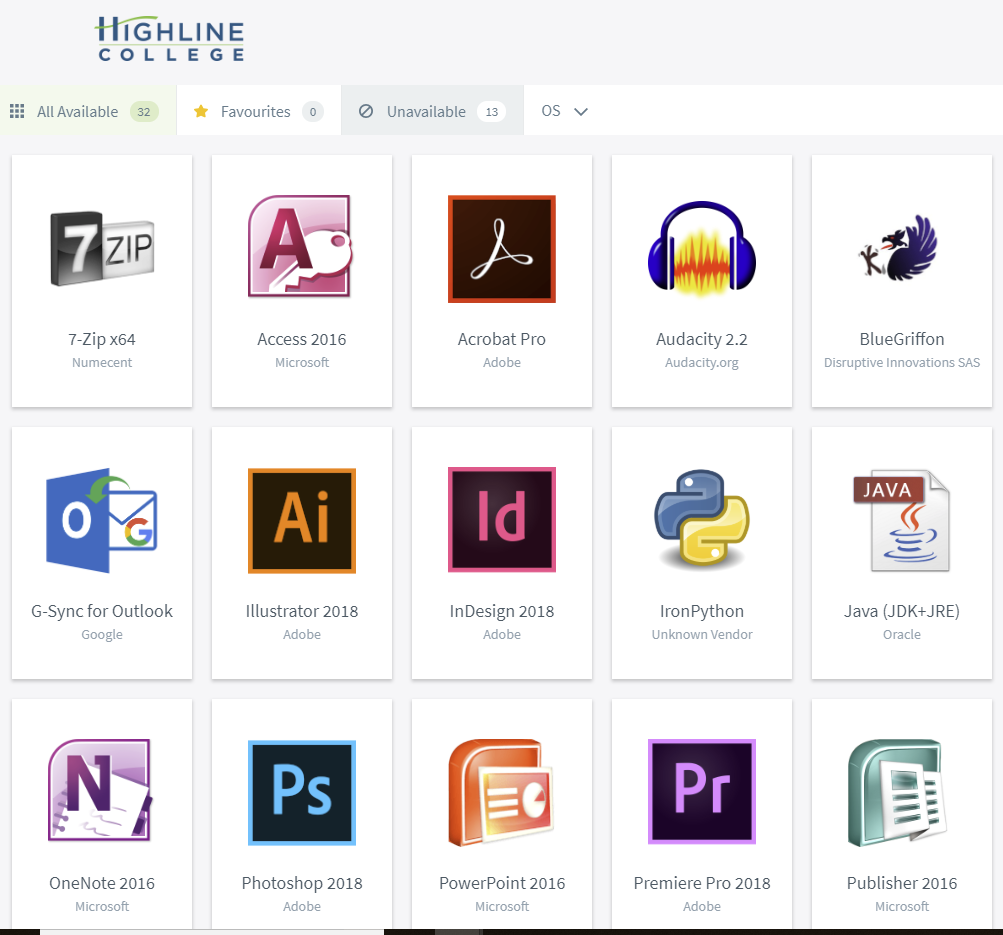The height and width of the screenshot is (935, 1003).
Task: Click the Acrobat Pro icon
Action: coord(502,249)
